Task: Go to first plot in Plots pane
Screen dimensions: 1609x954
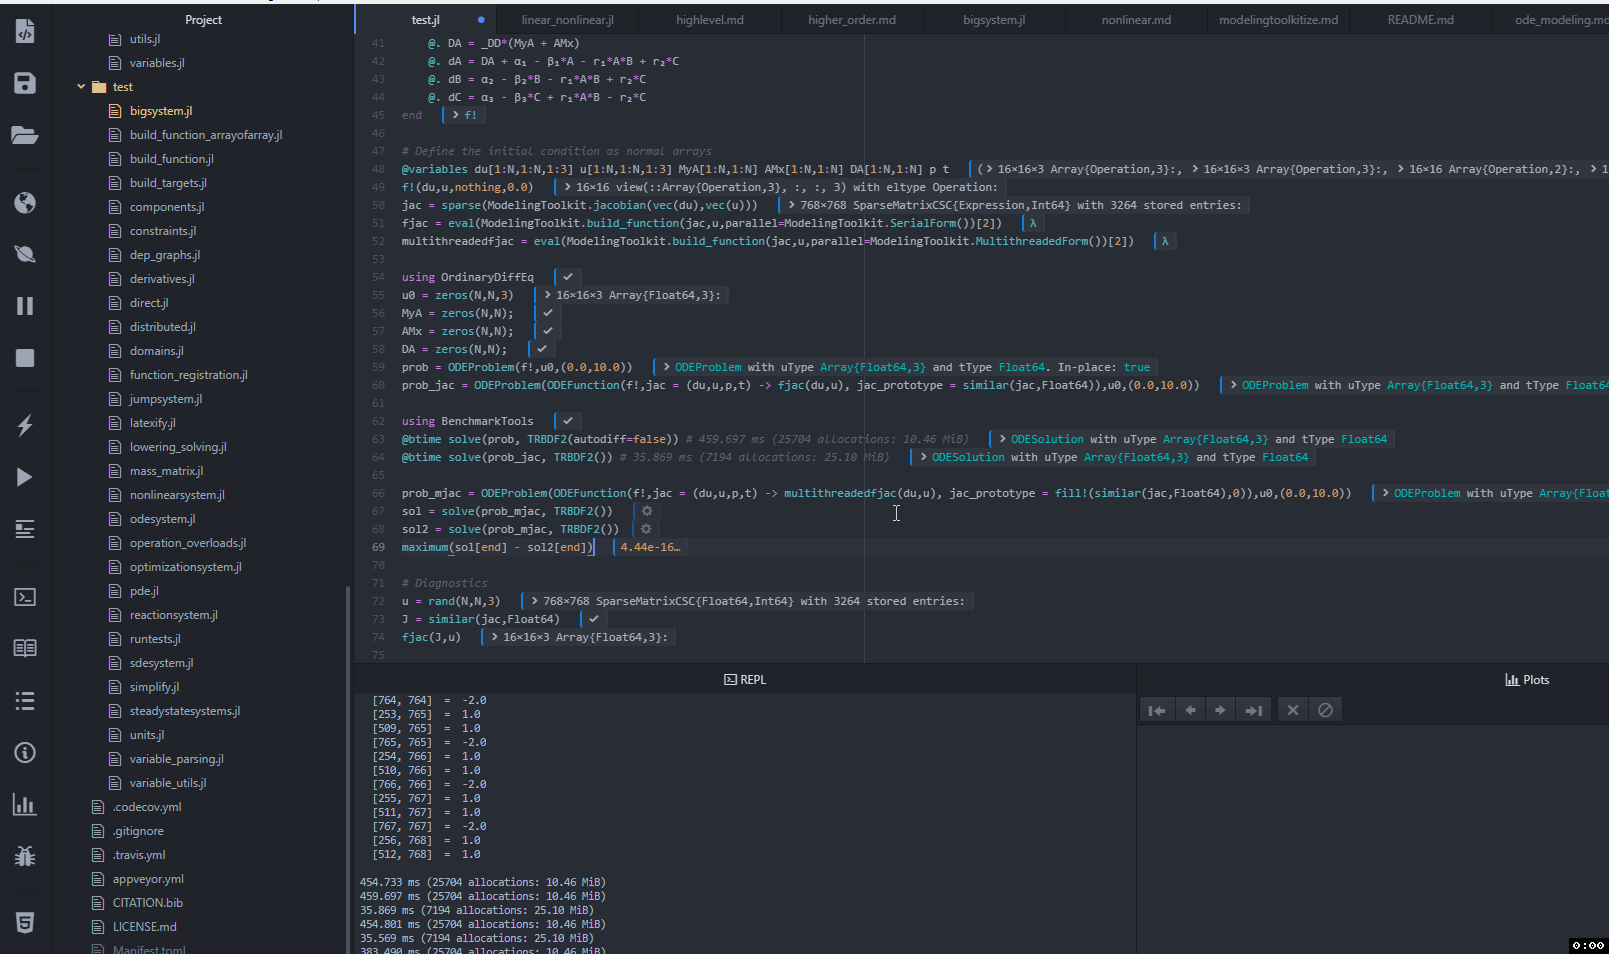Action: point(1157,710)
